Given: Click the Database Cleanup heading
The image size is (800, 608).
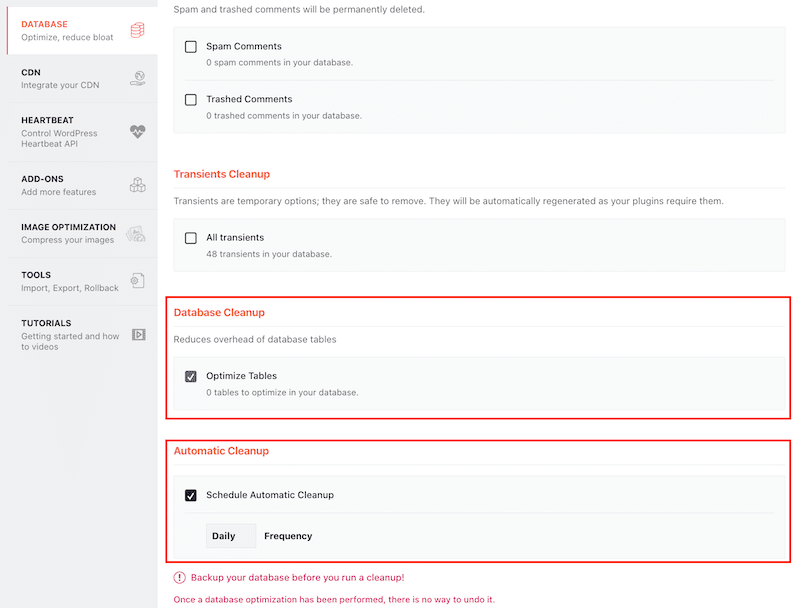Looking at the screenshot, I should (219, 312).
